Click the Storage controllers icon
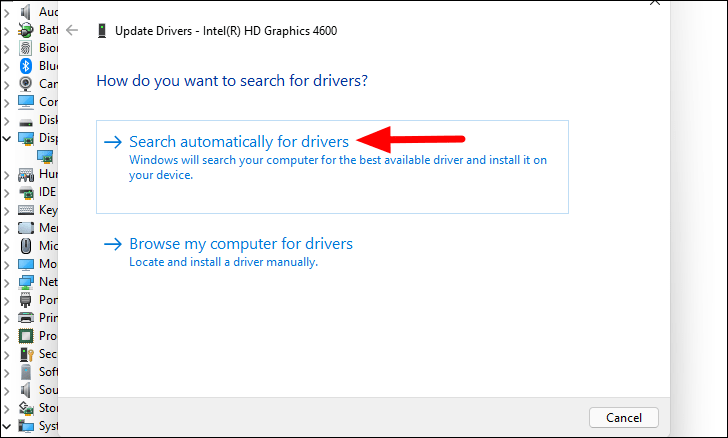Viewport: 728px width, 438px height. [x=26, y=408]
